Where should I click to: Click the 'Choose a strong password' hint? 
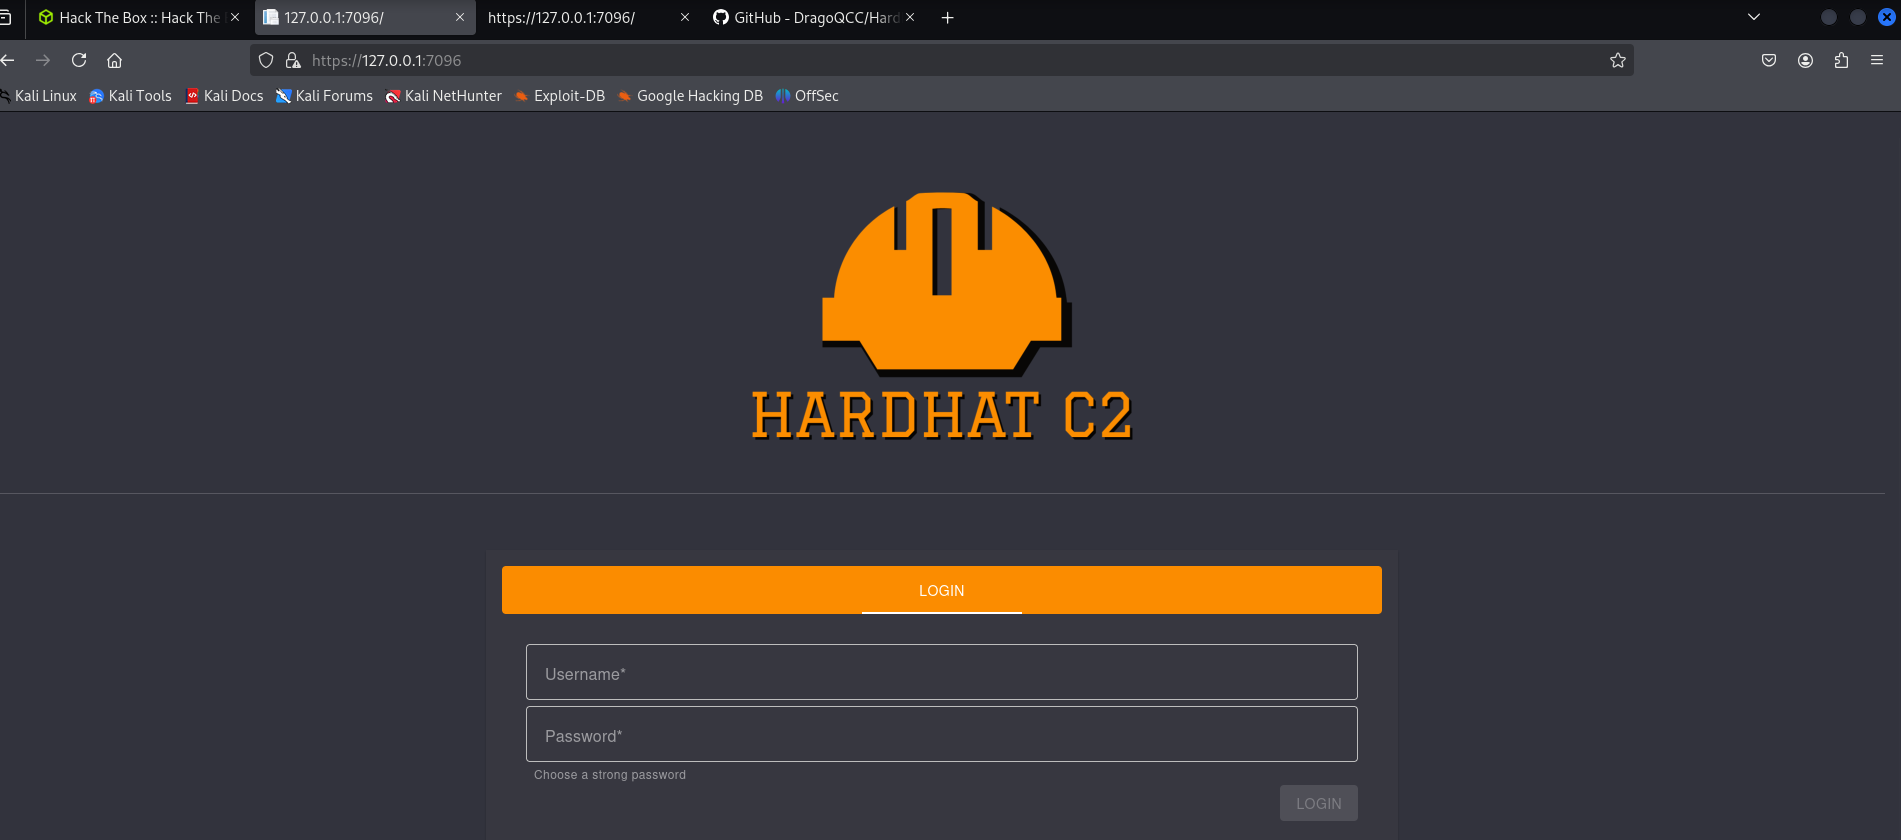[x=610, y=775]
